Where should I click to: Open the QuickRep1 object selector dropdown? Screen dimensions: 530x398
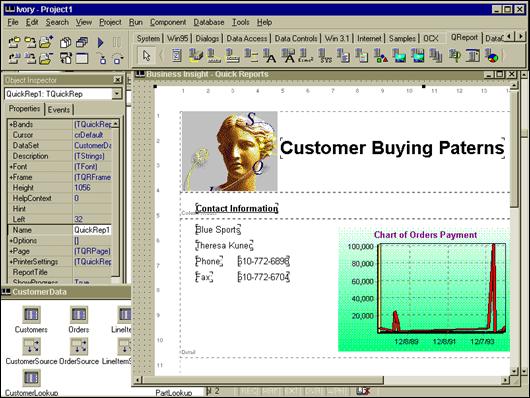click(117, 94)
